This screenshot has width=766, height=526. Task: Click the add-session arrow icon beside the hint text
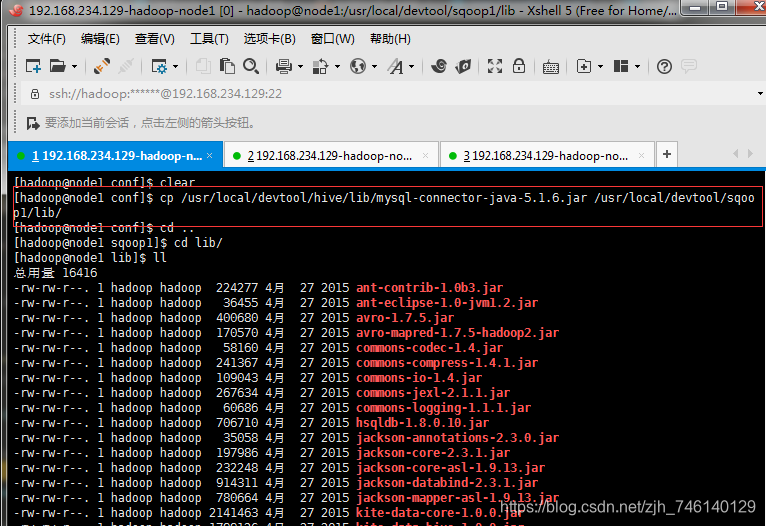tap(33, 123)
